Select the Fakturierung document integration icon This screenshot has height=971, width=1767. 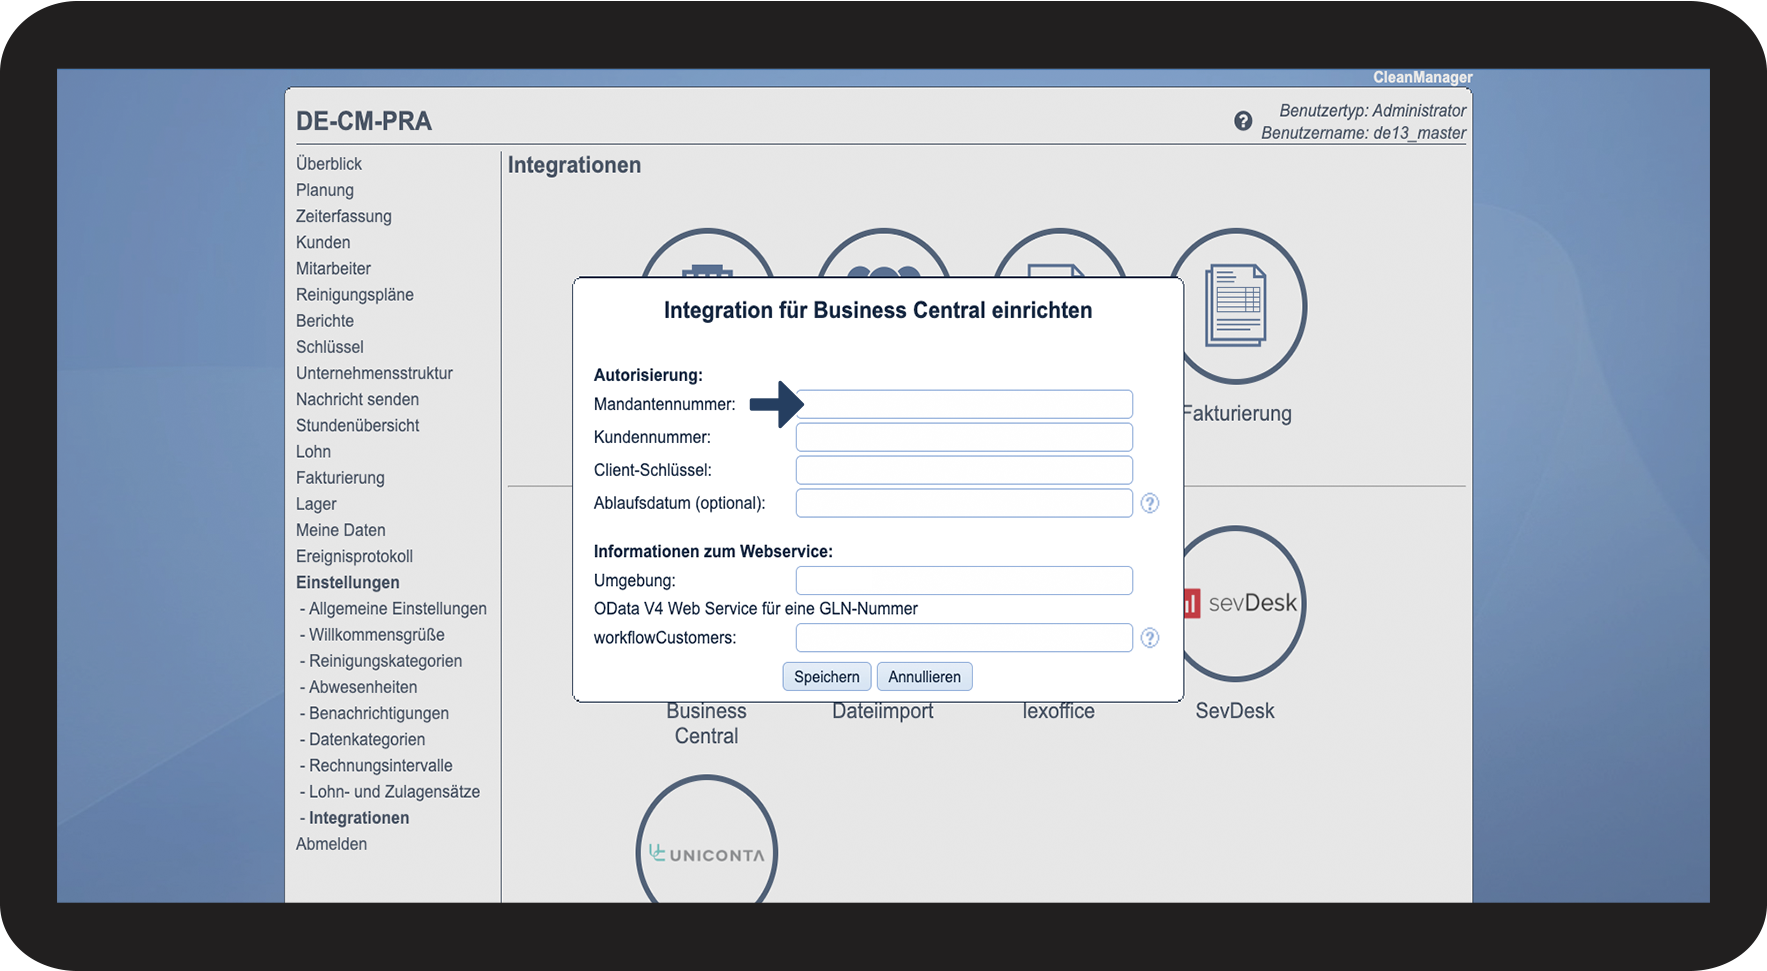pos(1237,307)
